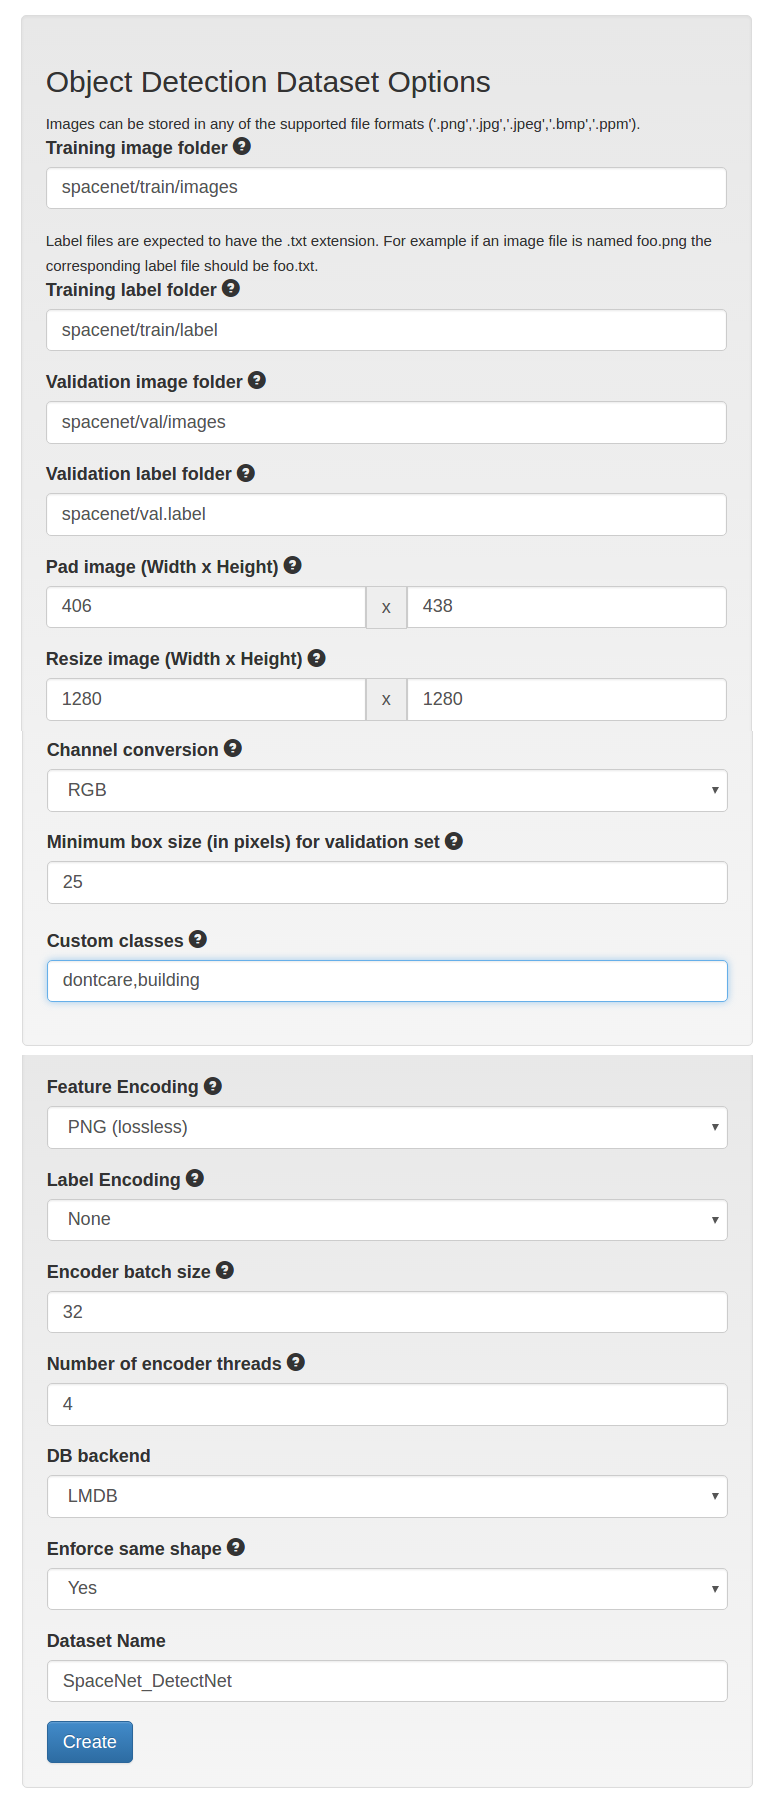The width and height of the screenshot is (771, 1807).
Task: Open the Channel conversion RGB dropdown
Action: tap(387, 790)
